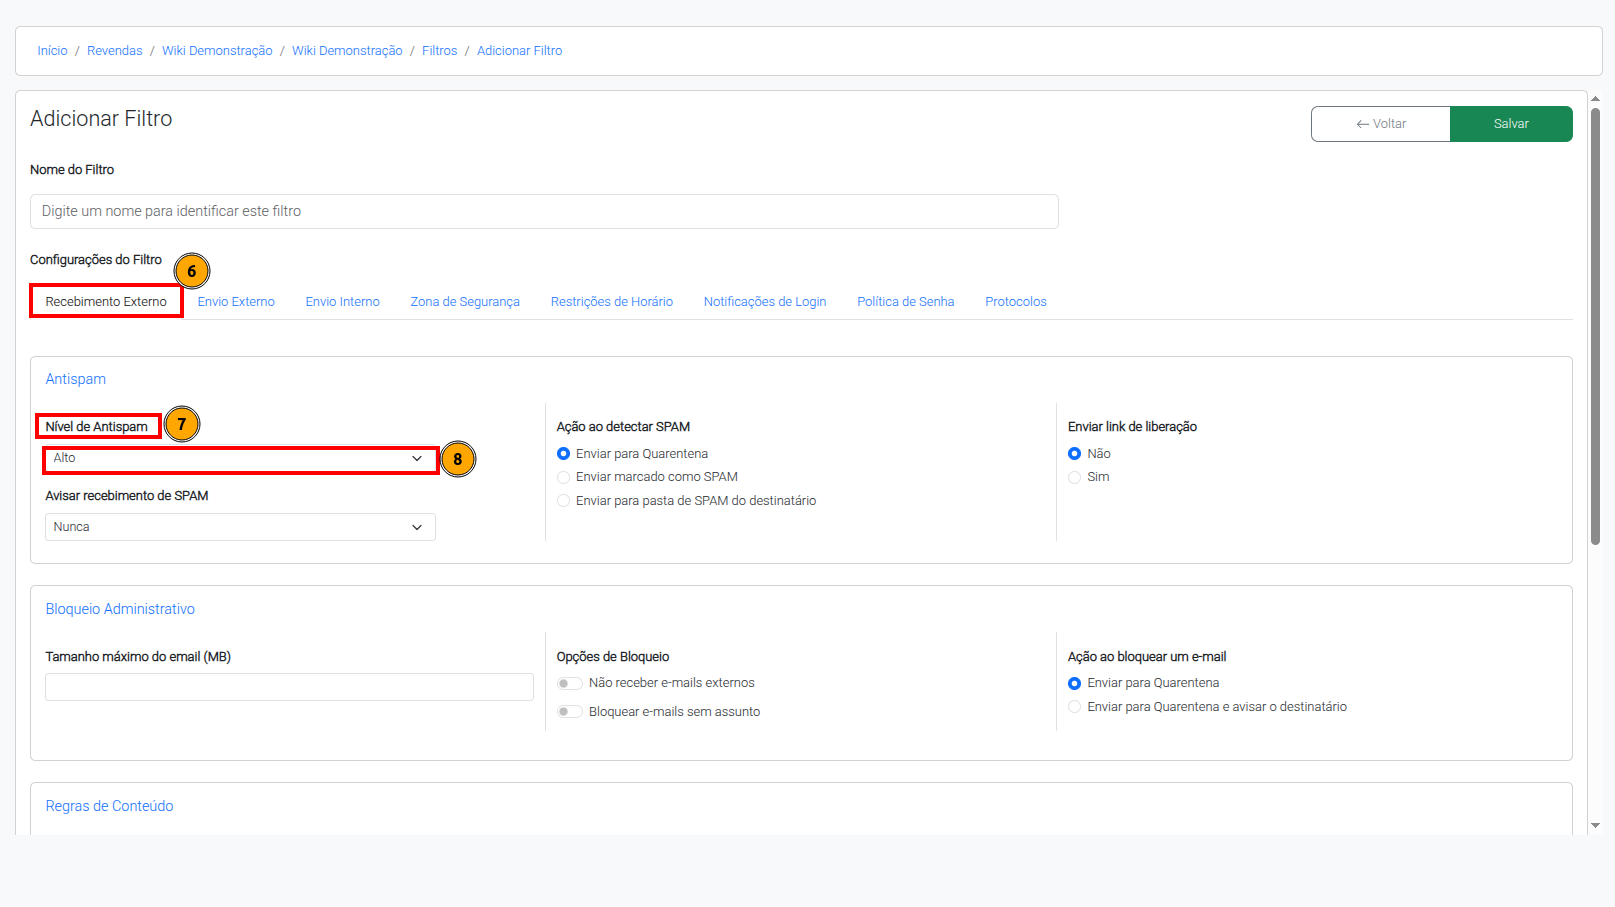
Task: Go to Filtros breadcrumb link
Action: pyautogui.click(x=439, y=51)
